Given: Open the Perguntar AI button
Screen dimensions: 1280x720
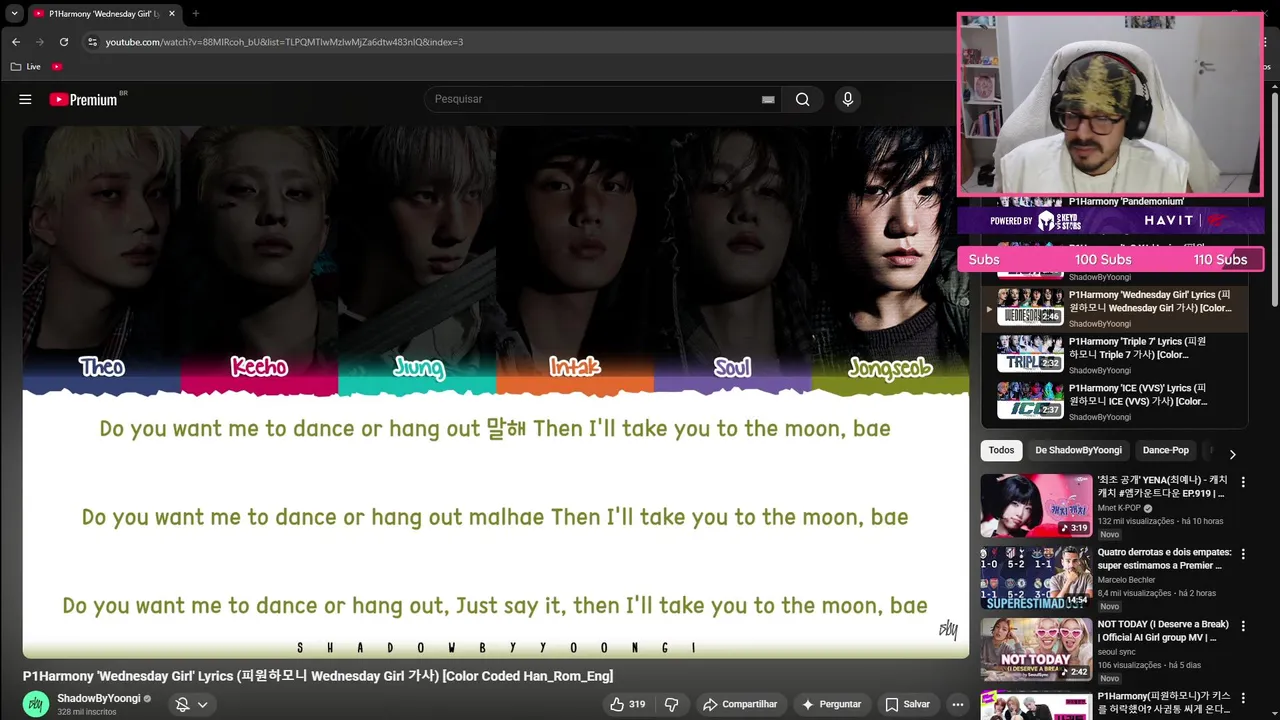Looking at the screenshot, I should pos(832,704).
